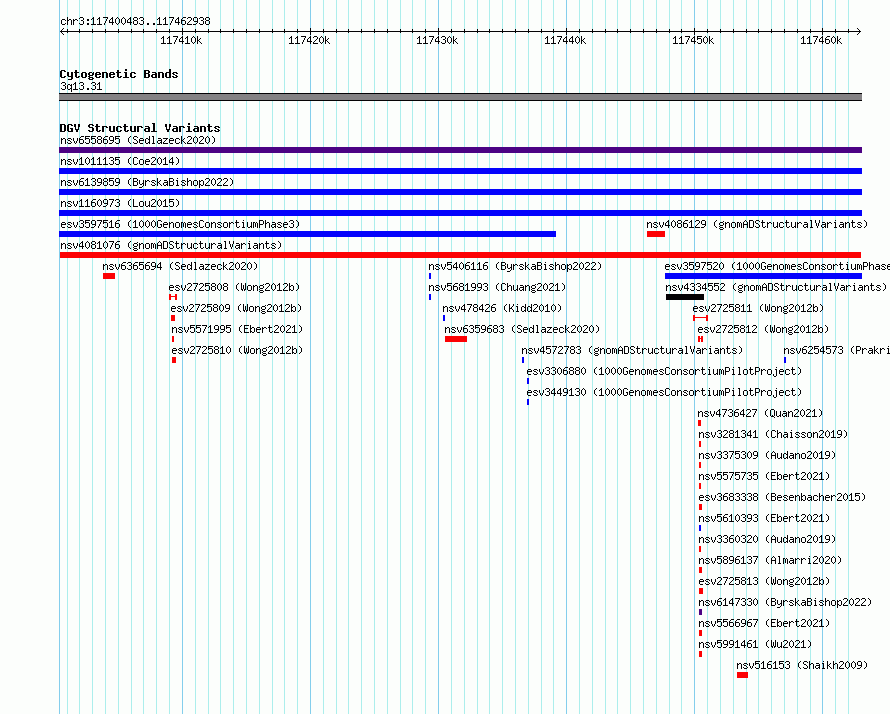Select the red nsv6359683 variant block
Screen dimensions: 890x714
point(456,339)
